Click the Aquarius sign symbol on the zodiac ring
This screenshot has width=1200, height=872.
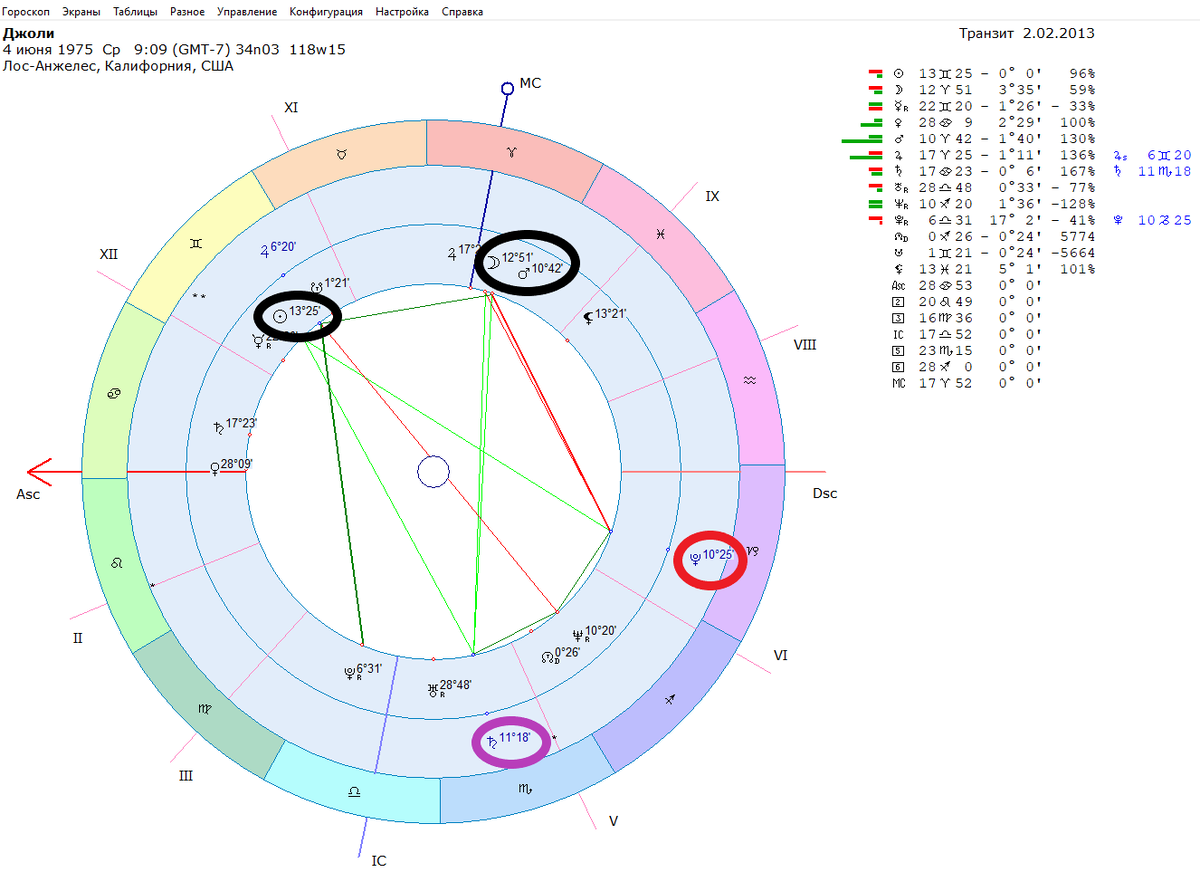click(751, 380)
